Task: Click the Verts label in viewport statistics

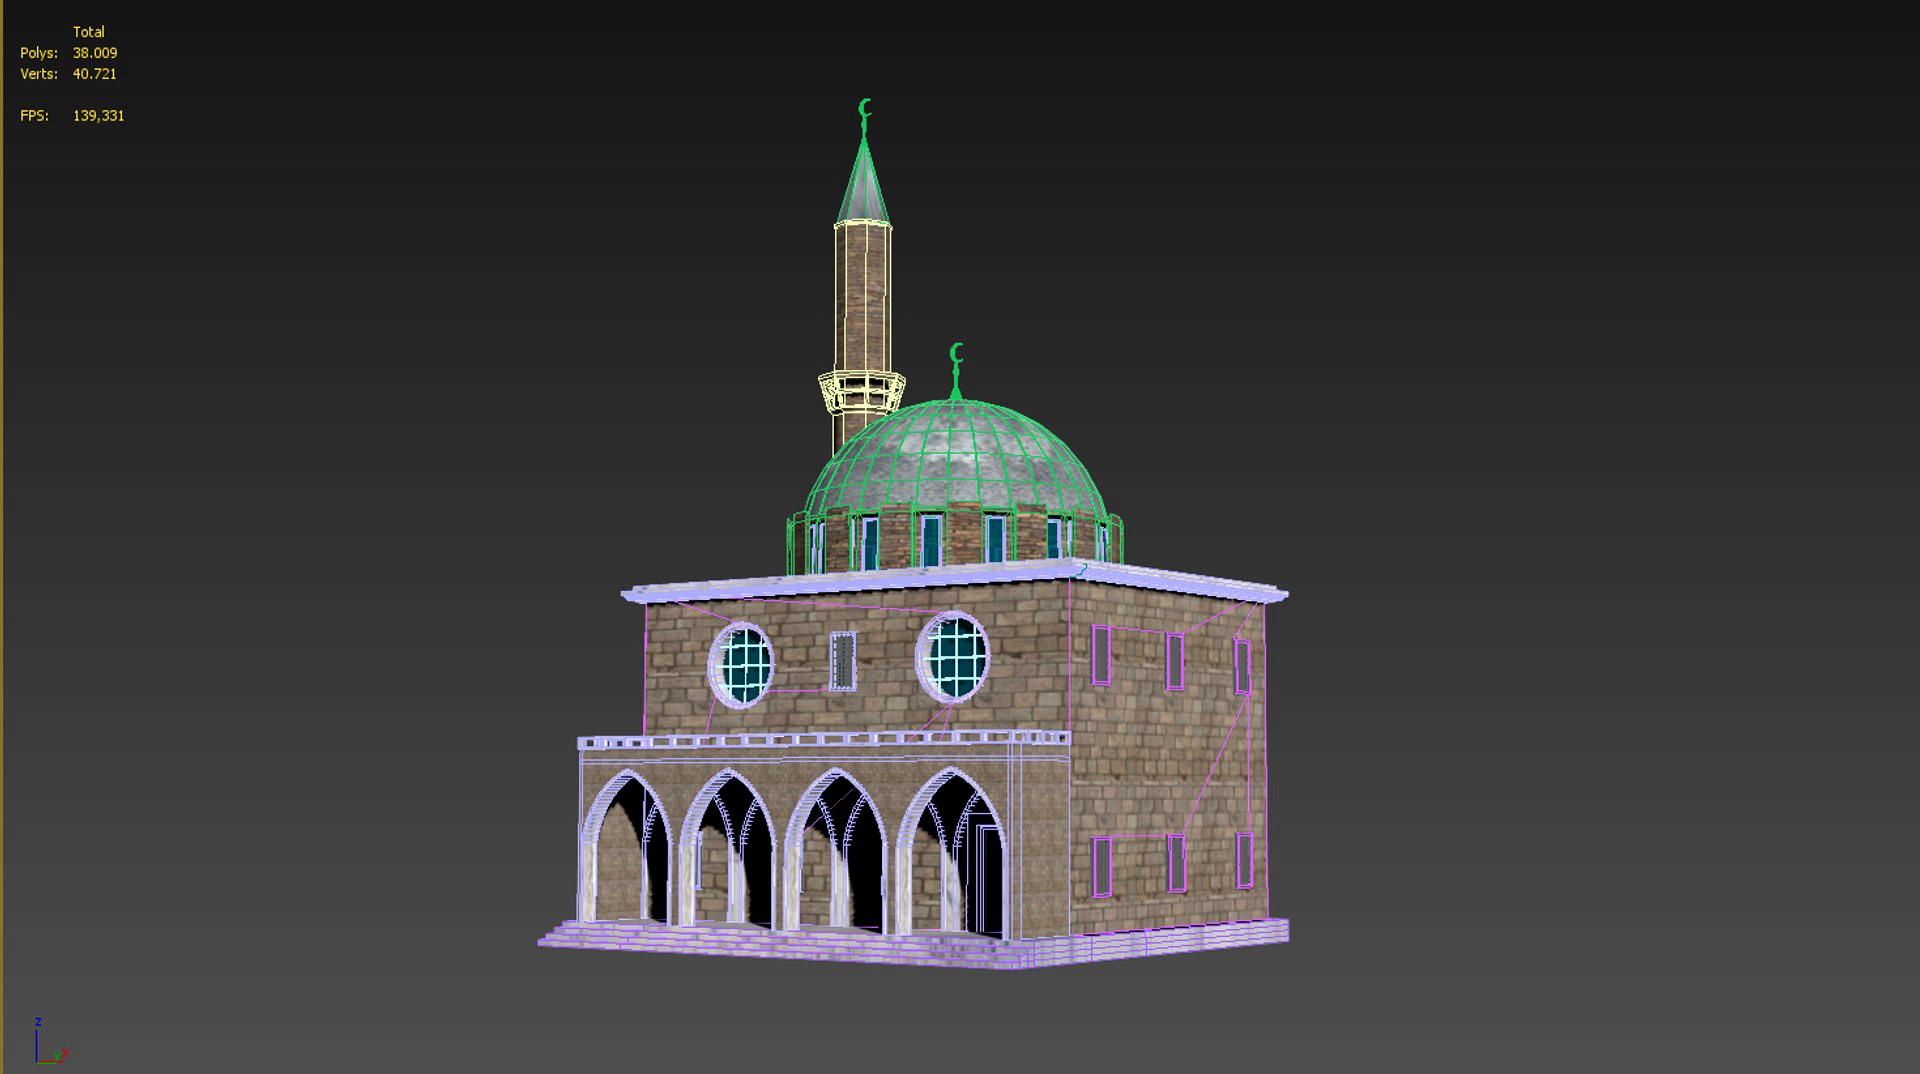Action: (x=39, y=74)
